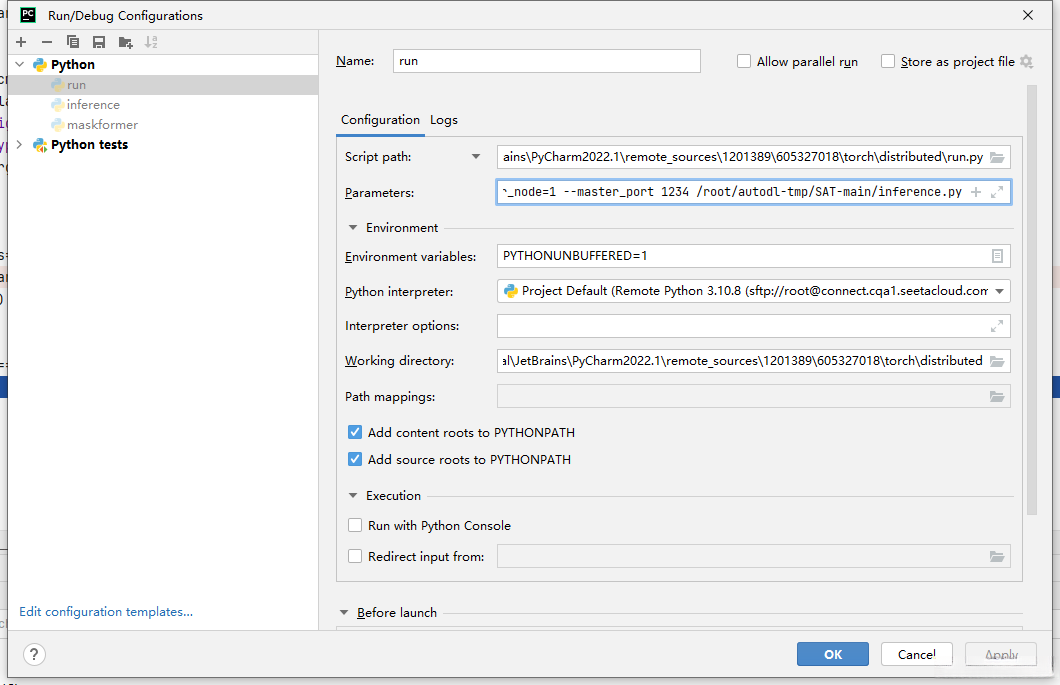The height and width of the screenshot is (685, 1060).
Task: Open the Script path type dropdown arrow
Action: coord(476,157)
